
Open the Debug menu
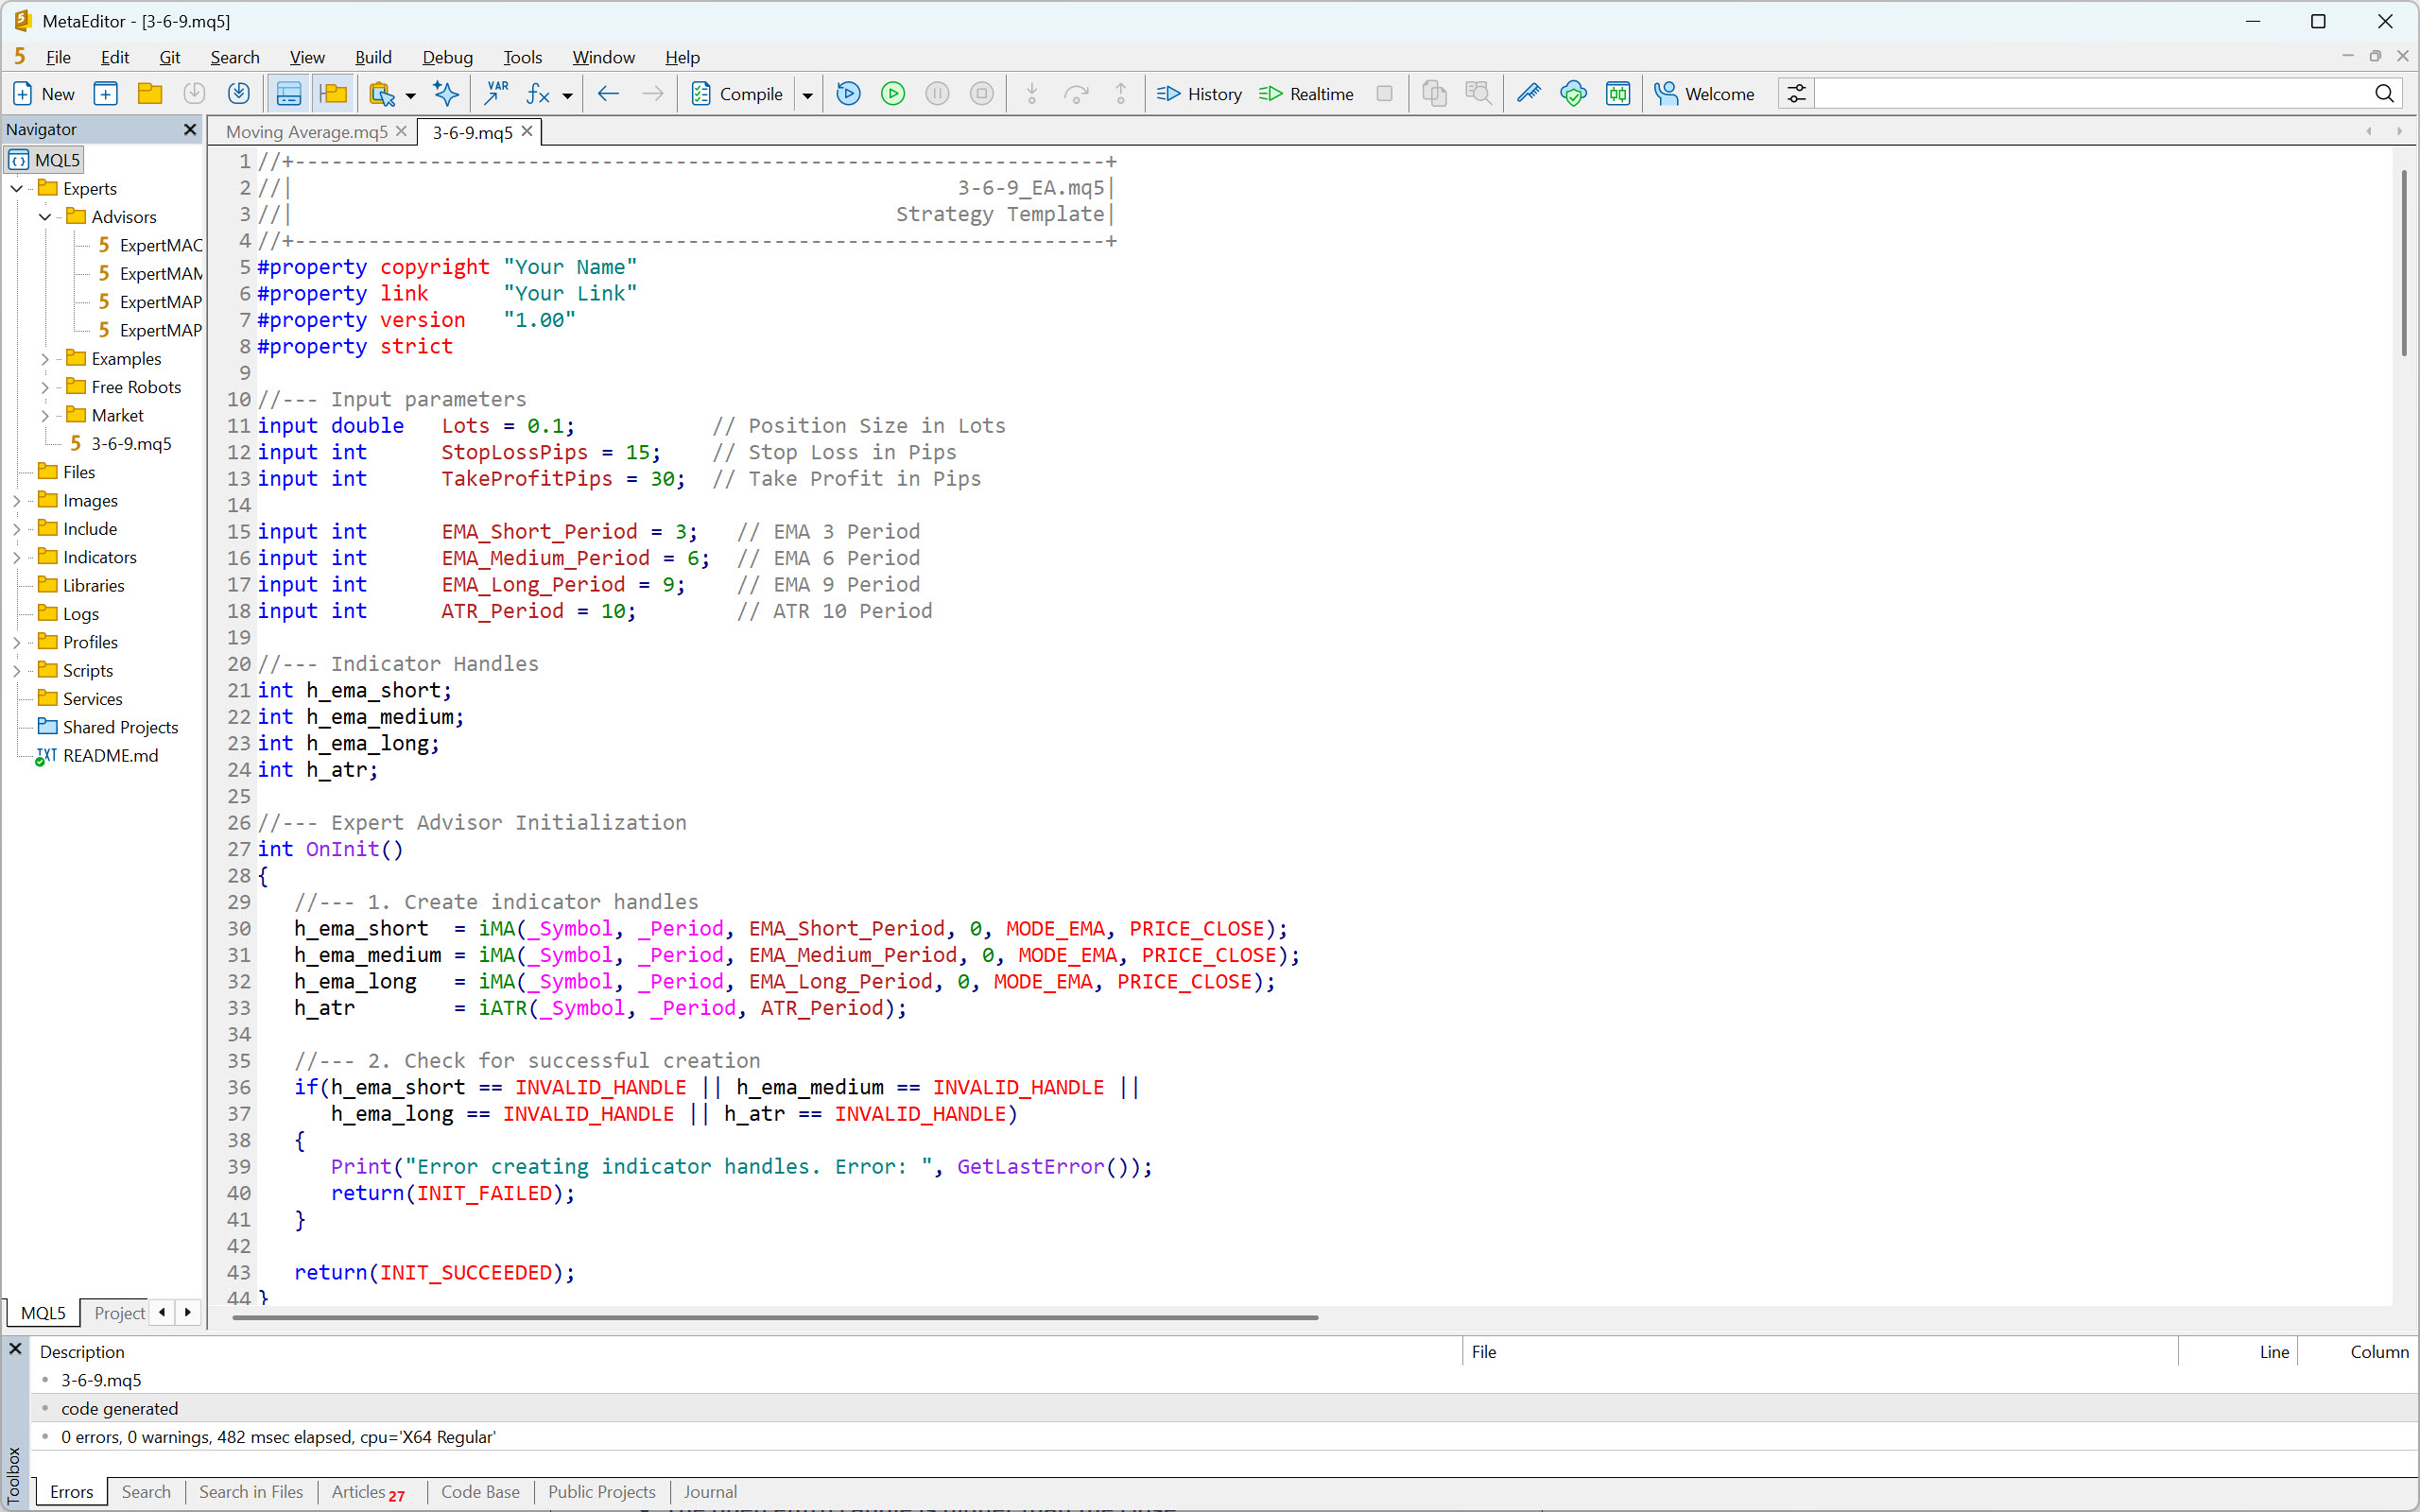click(x=446, y=57)
